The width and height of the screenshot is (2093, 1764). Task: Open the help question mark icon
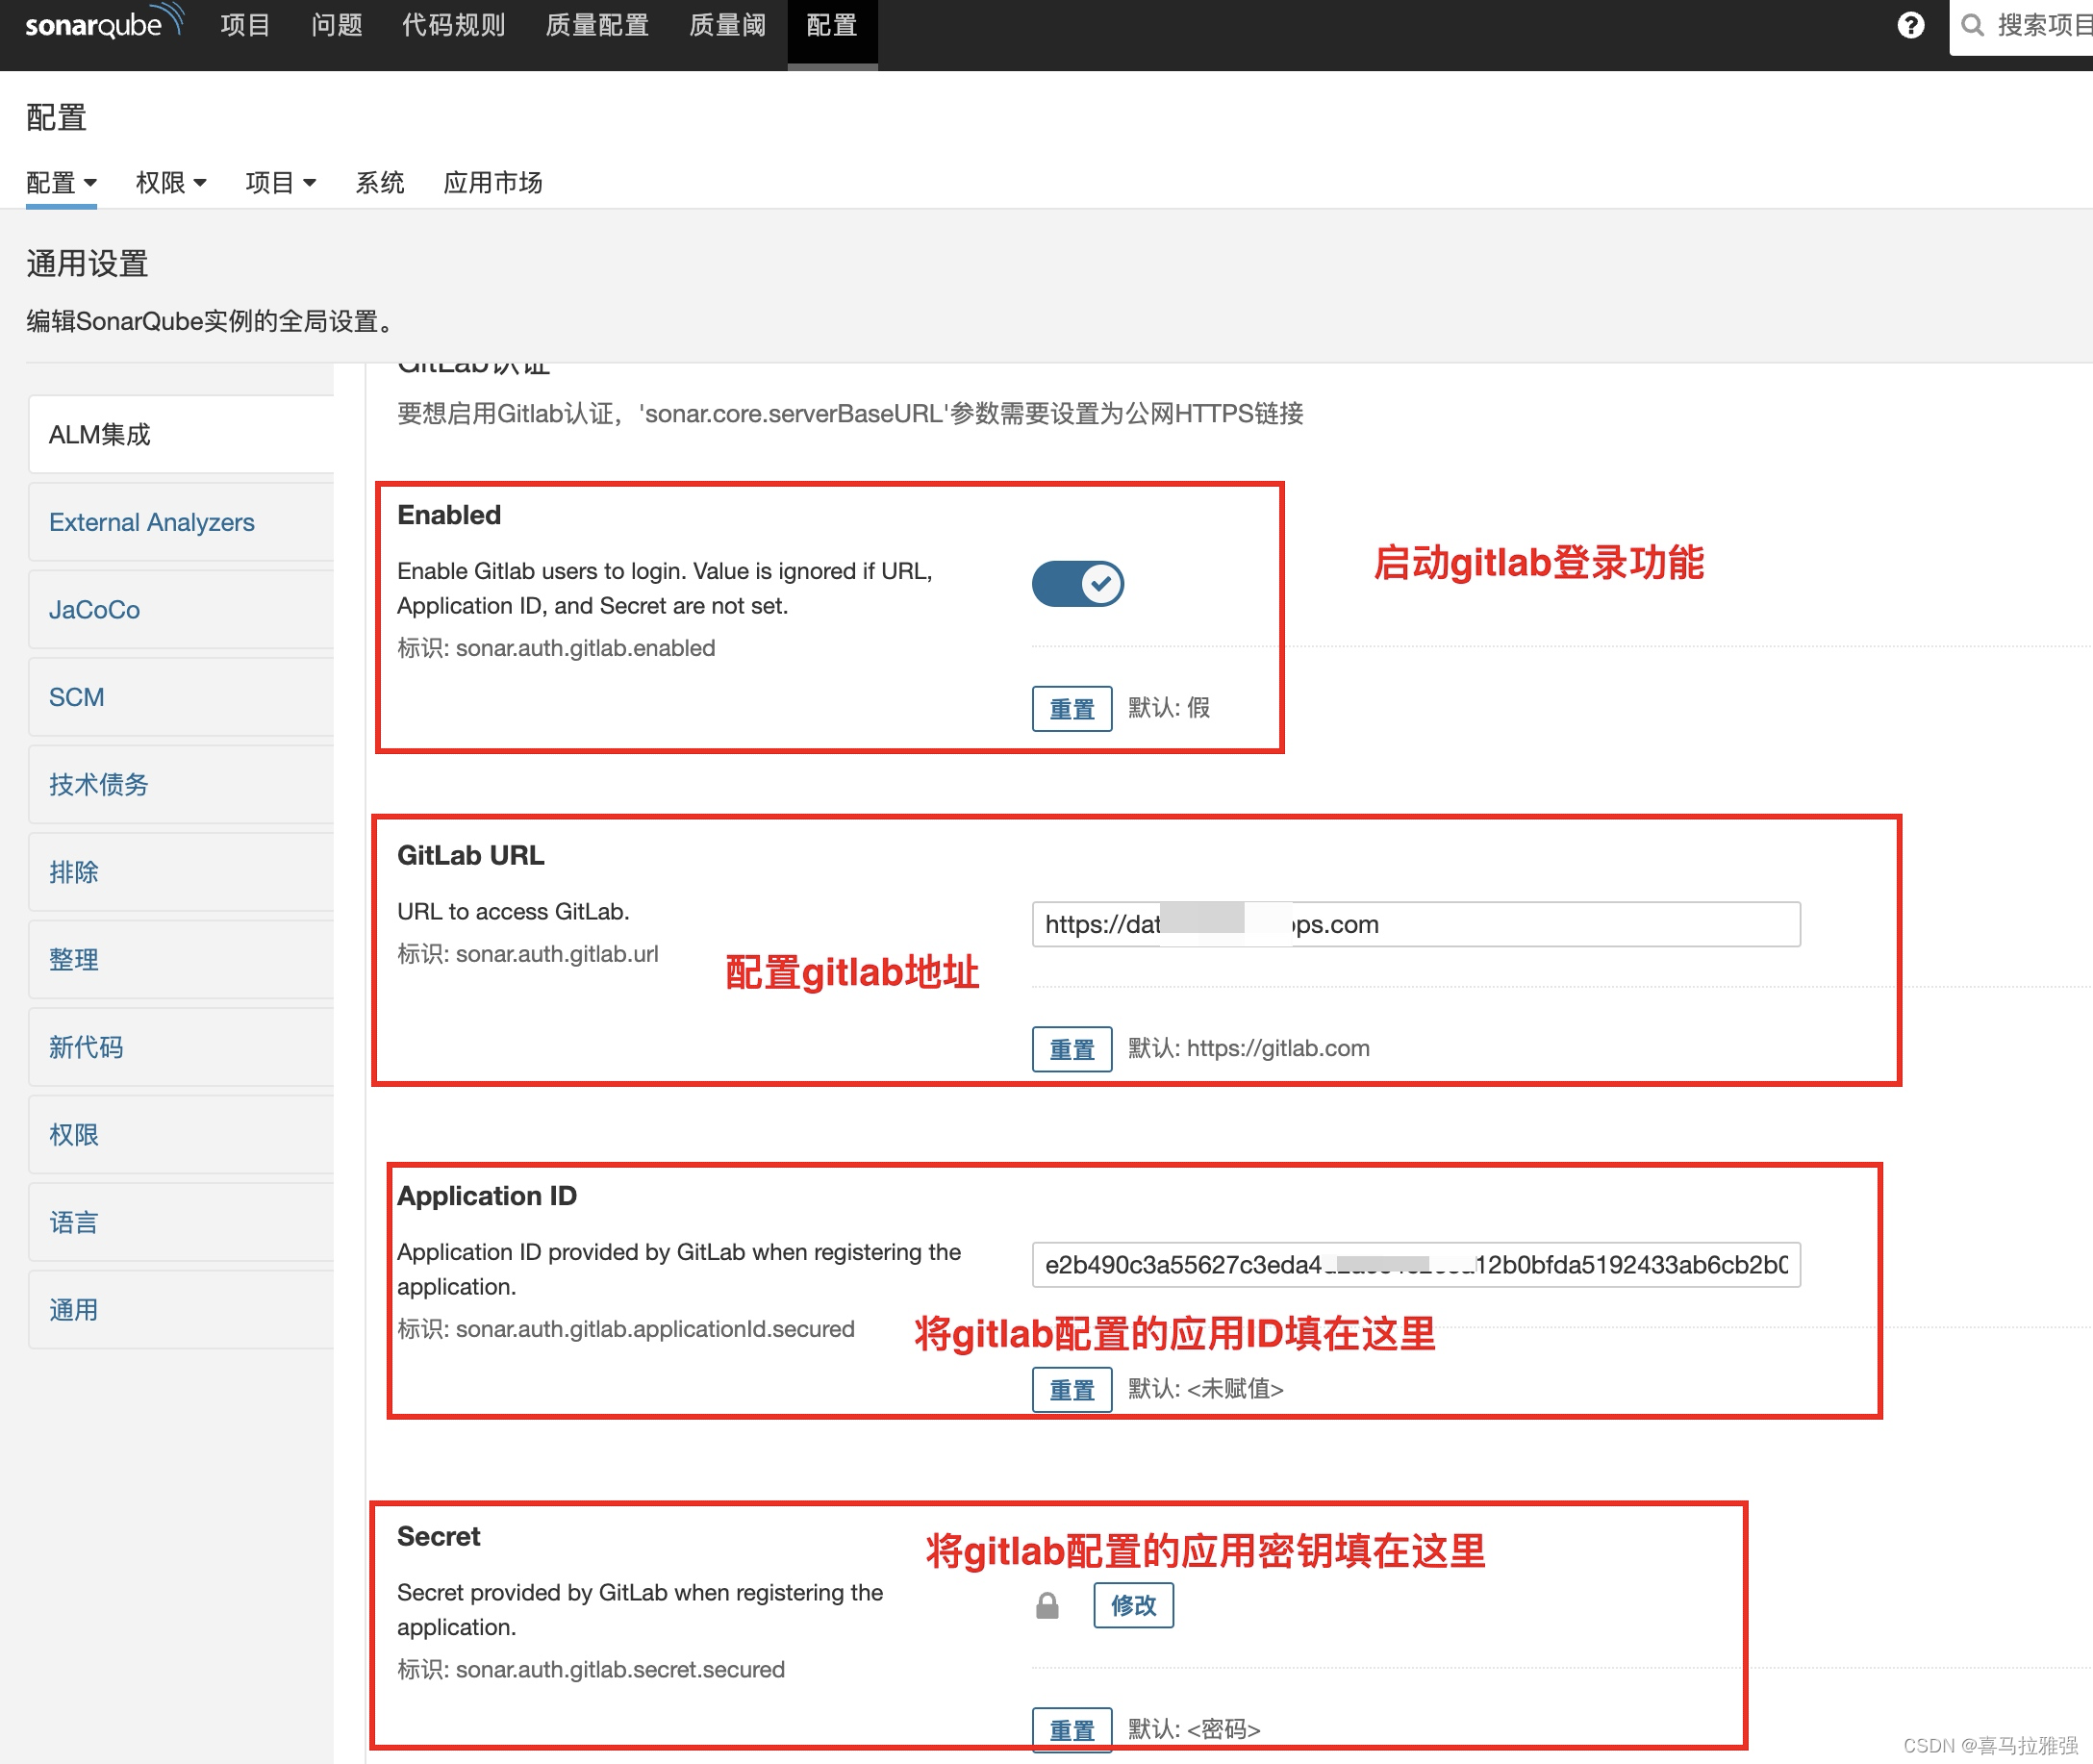(x=1910, y=25)
